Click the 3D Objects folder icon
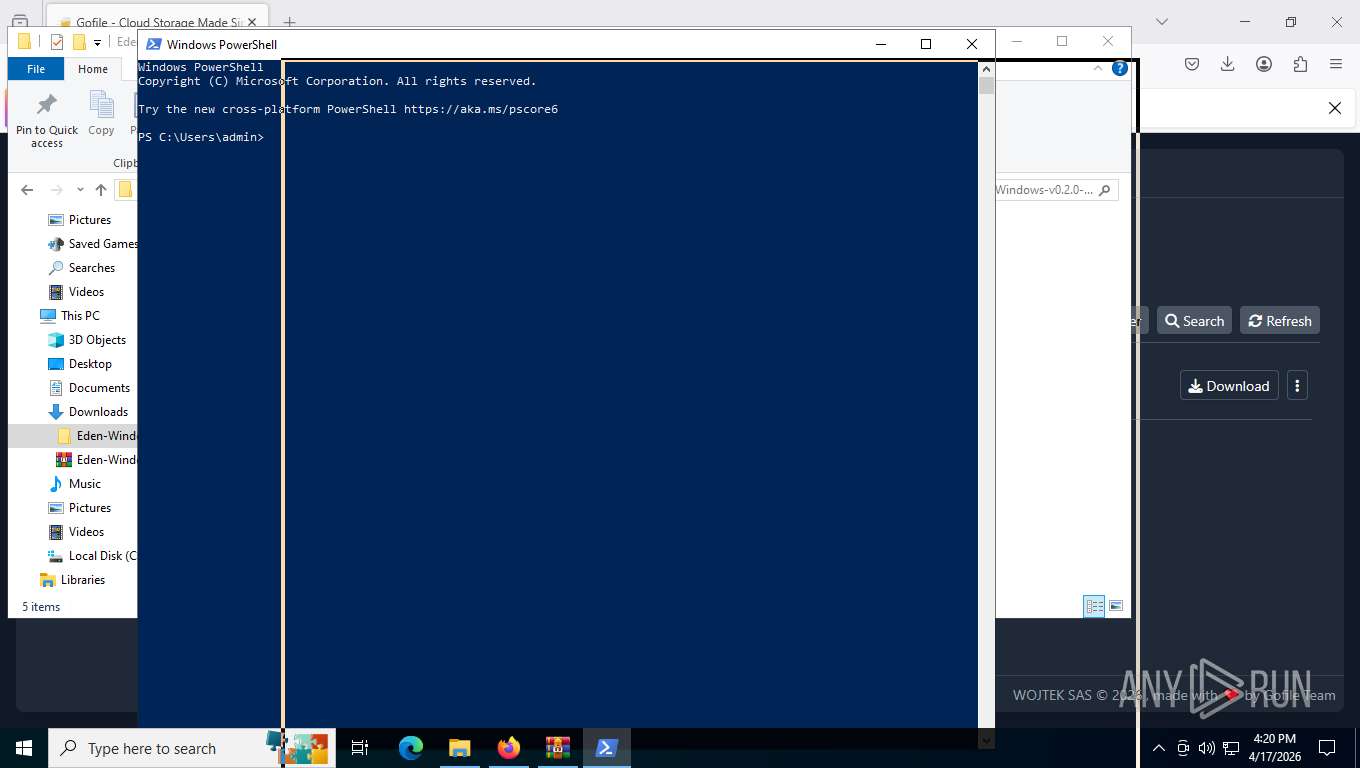 pos(56,340)
